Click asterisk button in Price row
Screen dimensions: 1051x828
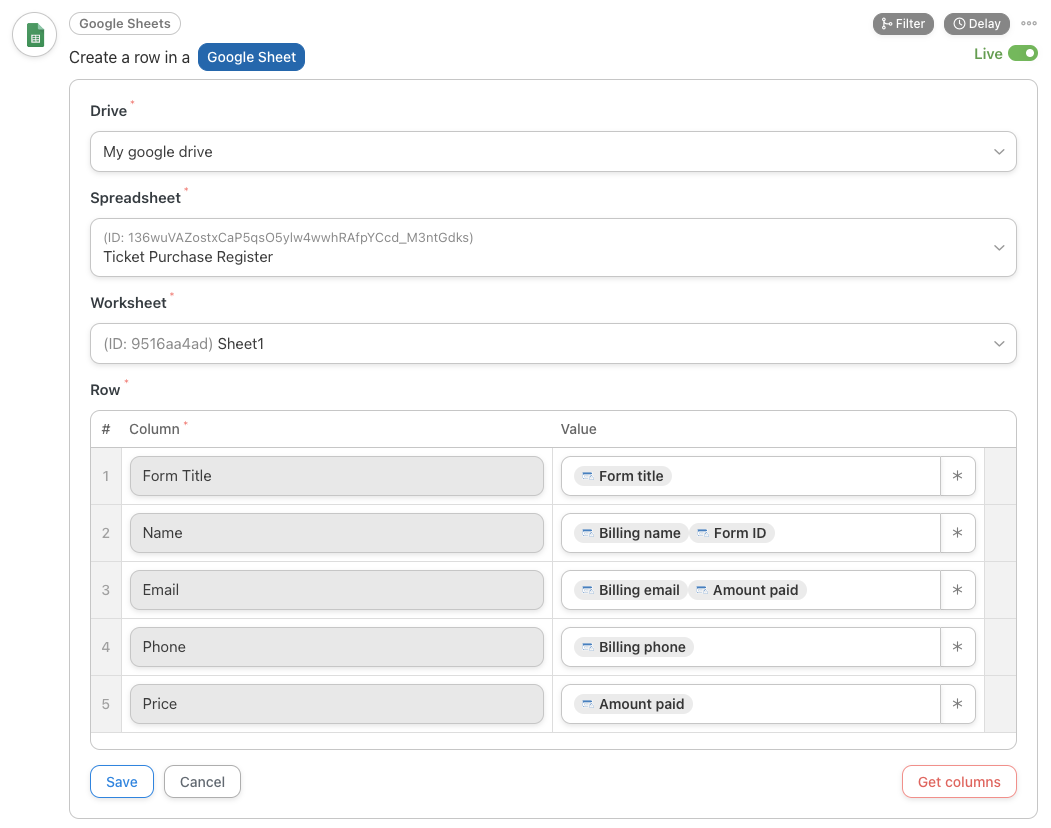pos(957,704)
